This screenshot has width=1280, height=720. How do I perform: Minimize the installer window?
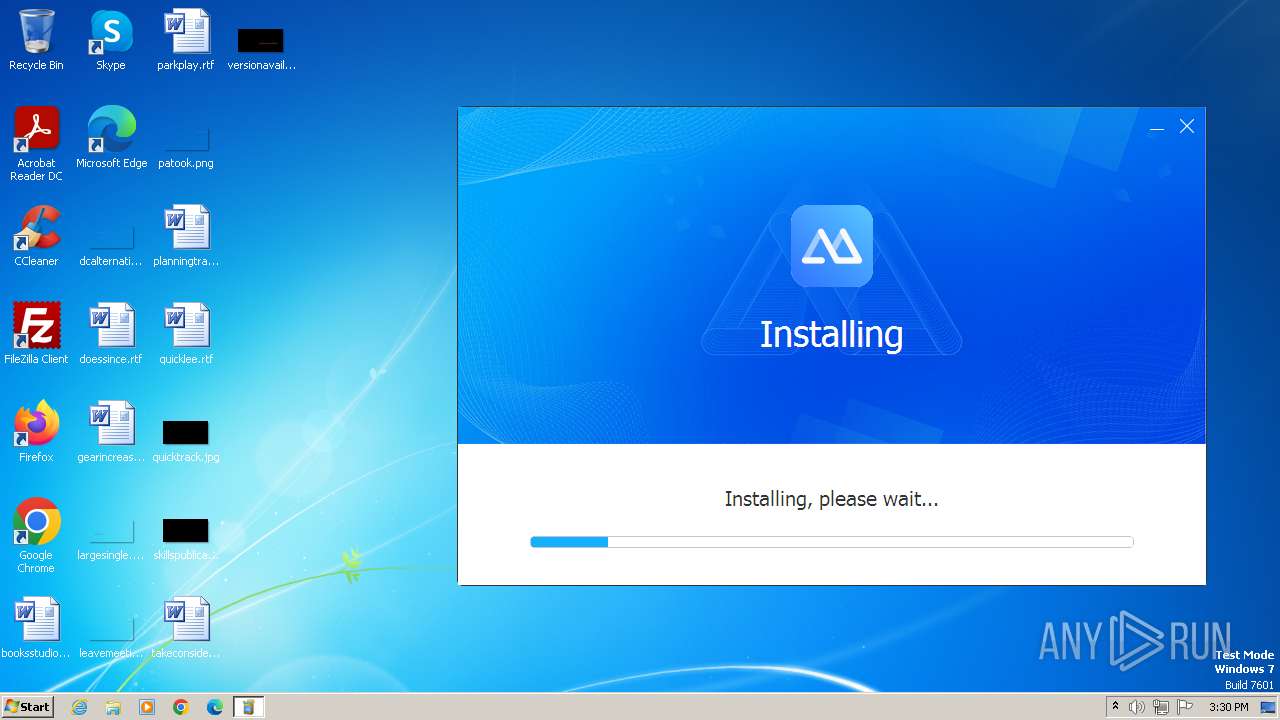pos(1157,127)
